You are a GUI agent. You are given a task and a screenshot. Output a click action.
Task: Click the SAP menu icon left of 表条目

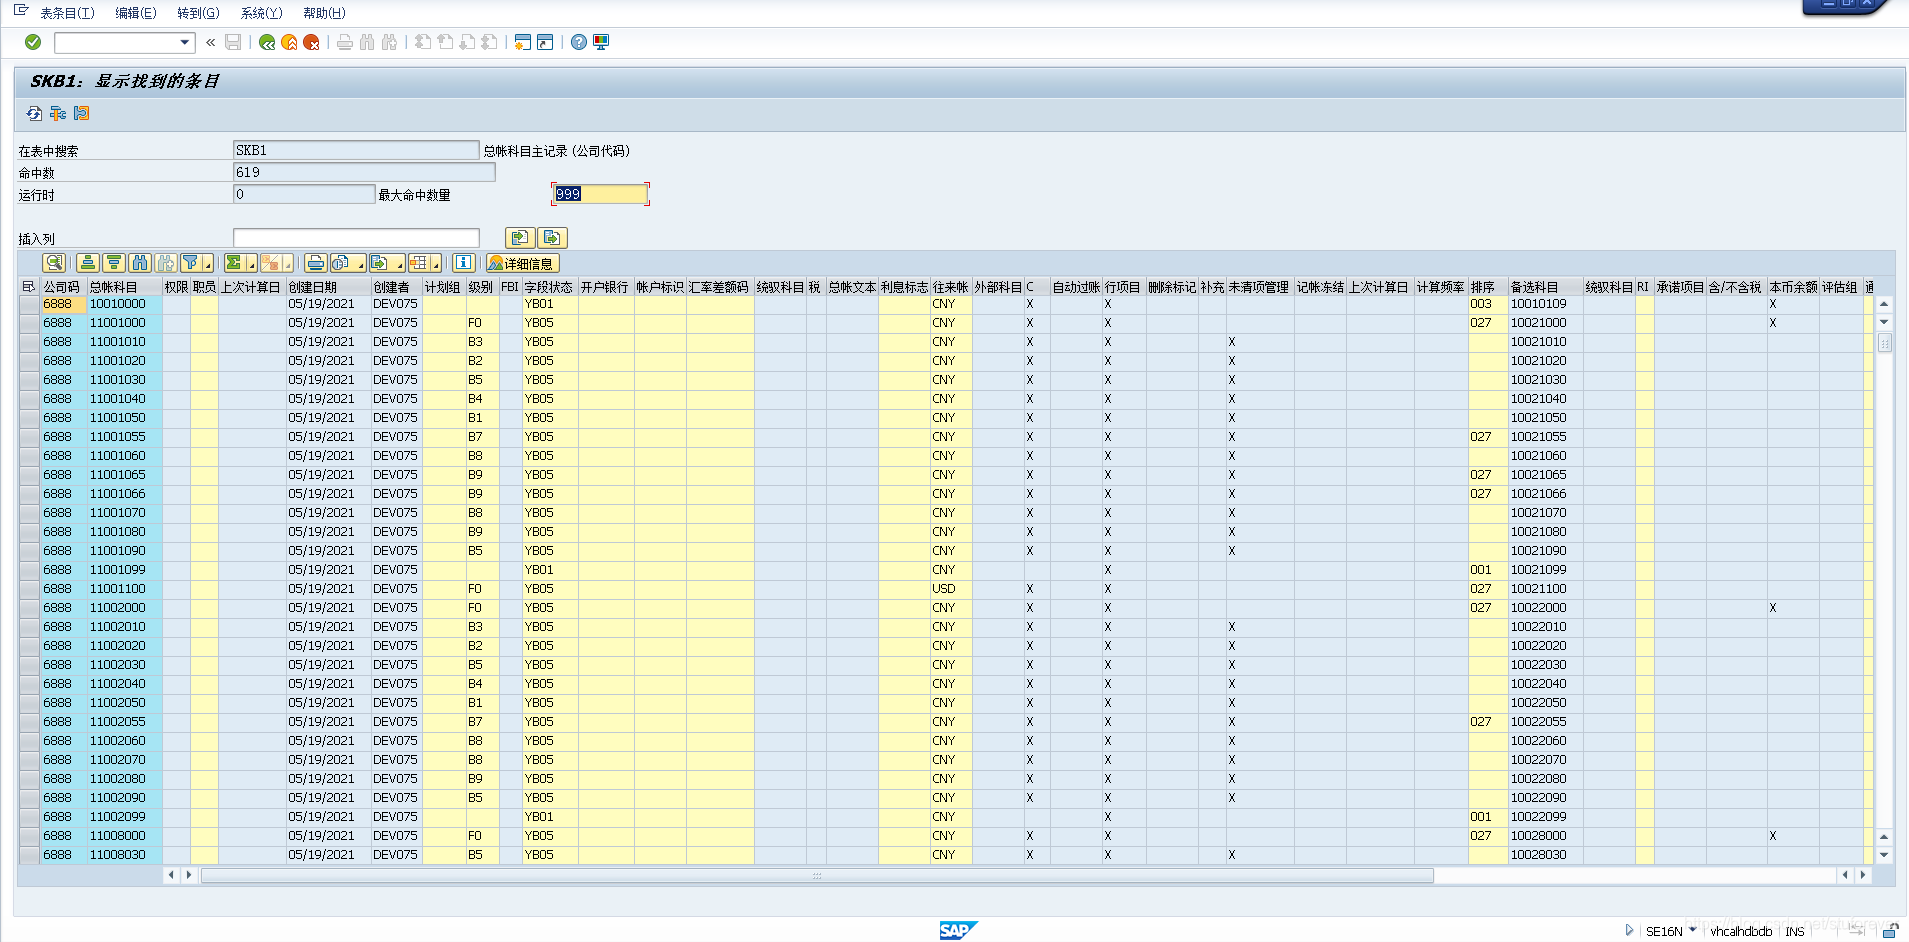(21, 11)
